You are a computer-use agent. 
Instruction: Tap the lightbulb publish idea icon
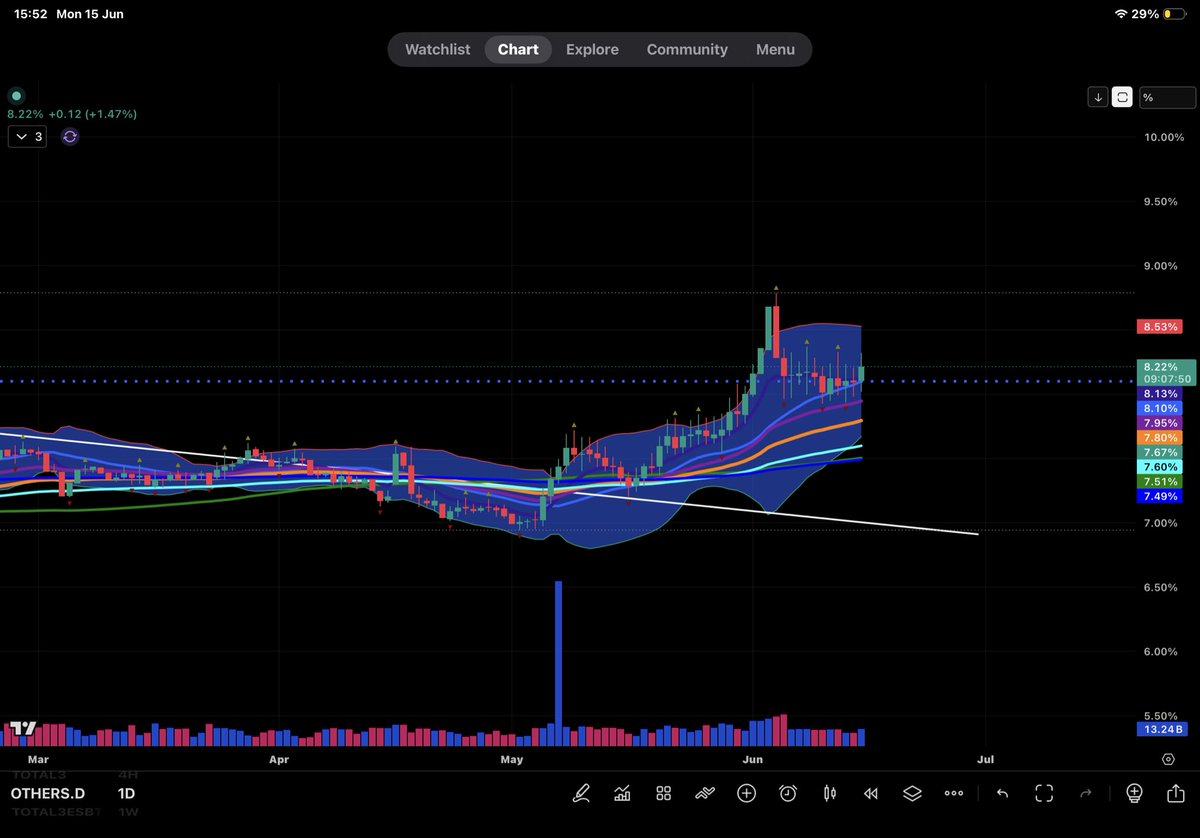tap(1134, 793)
